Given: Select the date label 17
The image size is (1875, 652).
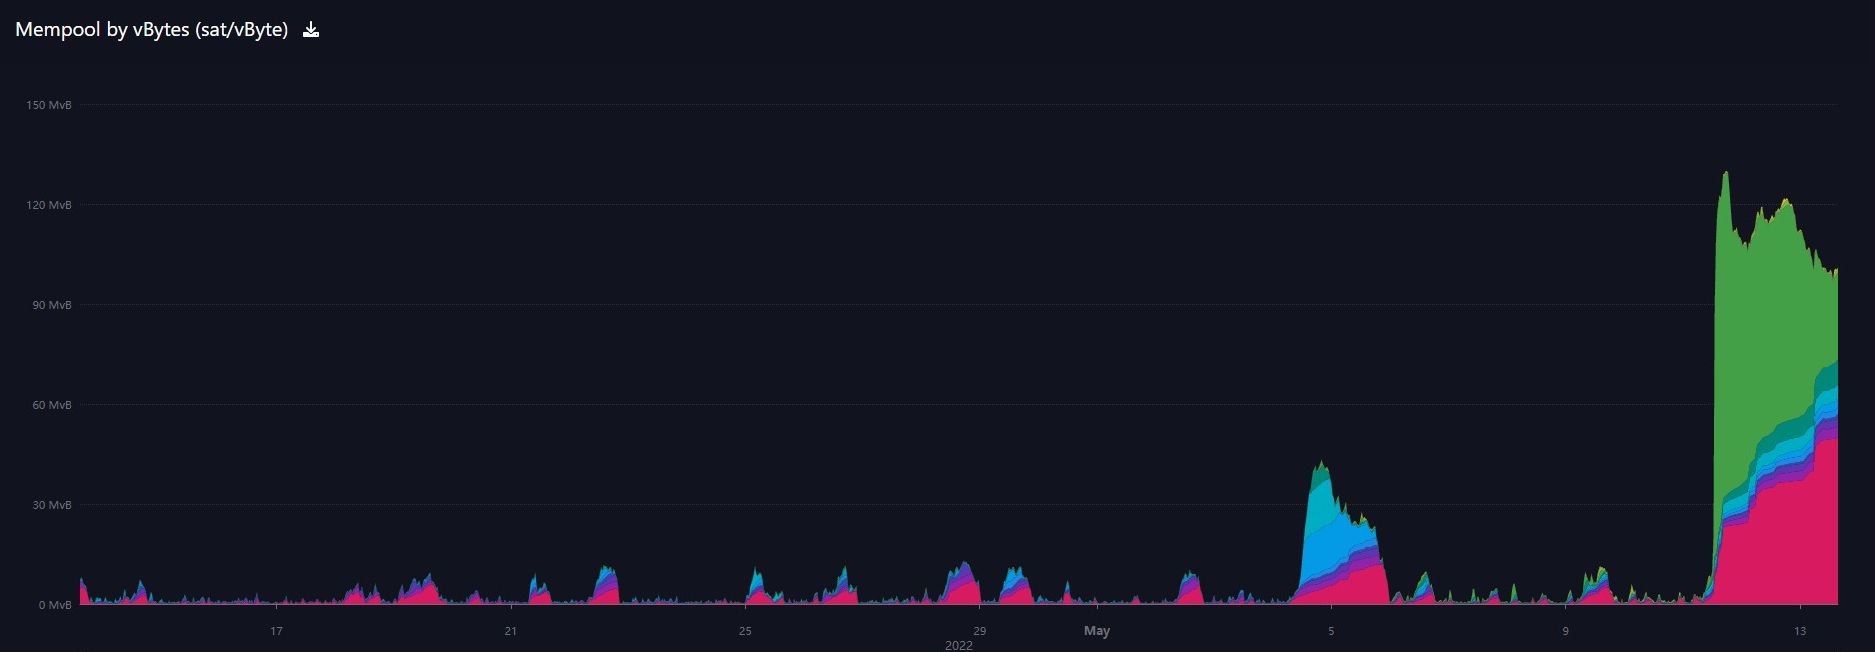Looking at the screenshot, I should click(276, 631).
